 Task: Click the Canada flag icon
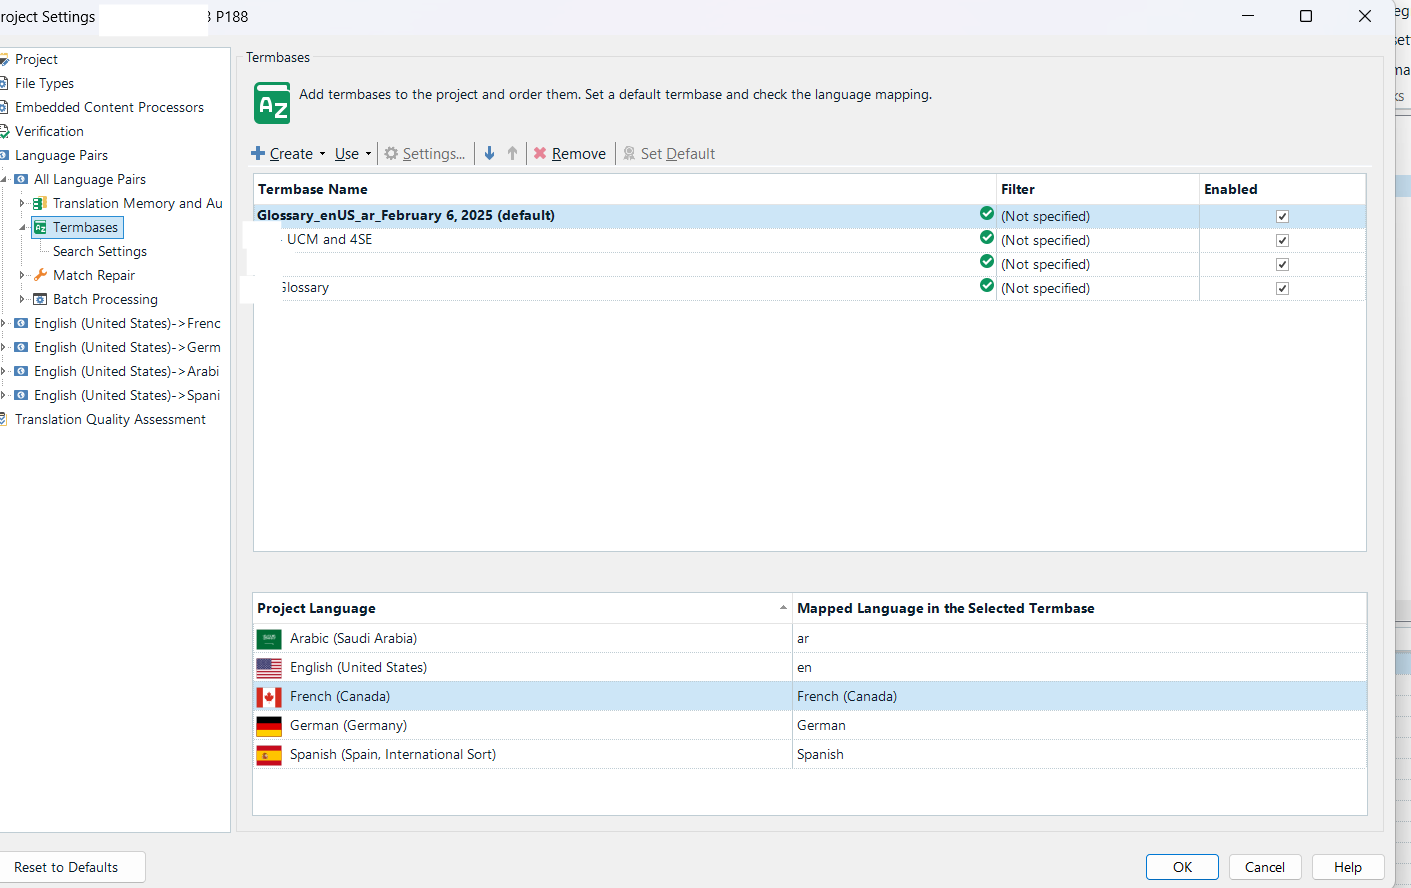coord(269,697)
